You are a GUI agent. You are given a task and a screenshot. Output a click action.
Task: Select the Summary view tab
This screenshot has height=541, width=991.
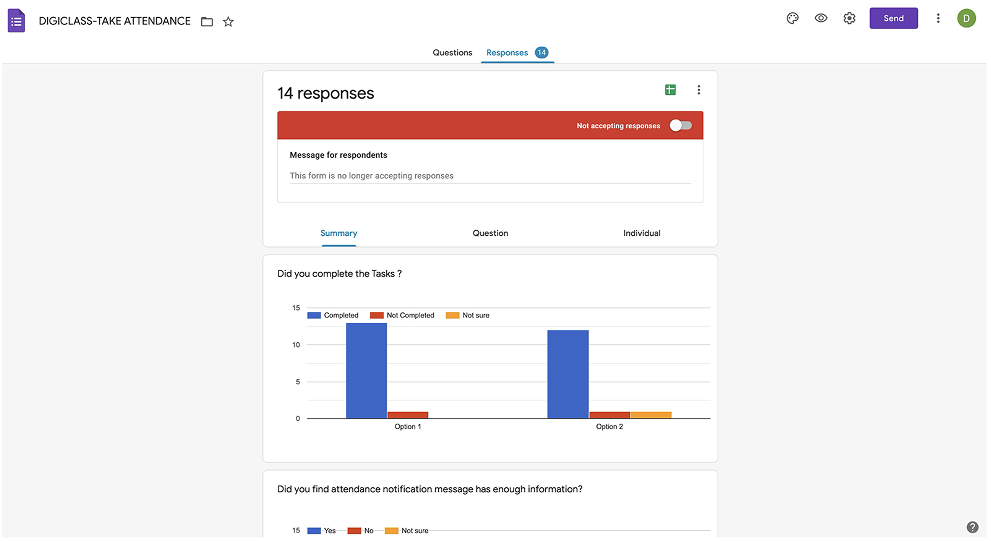pyautogui.click(x=339, y=233)
